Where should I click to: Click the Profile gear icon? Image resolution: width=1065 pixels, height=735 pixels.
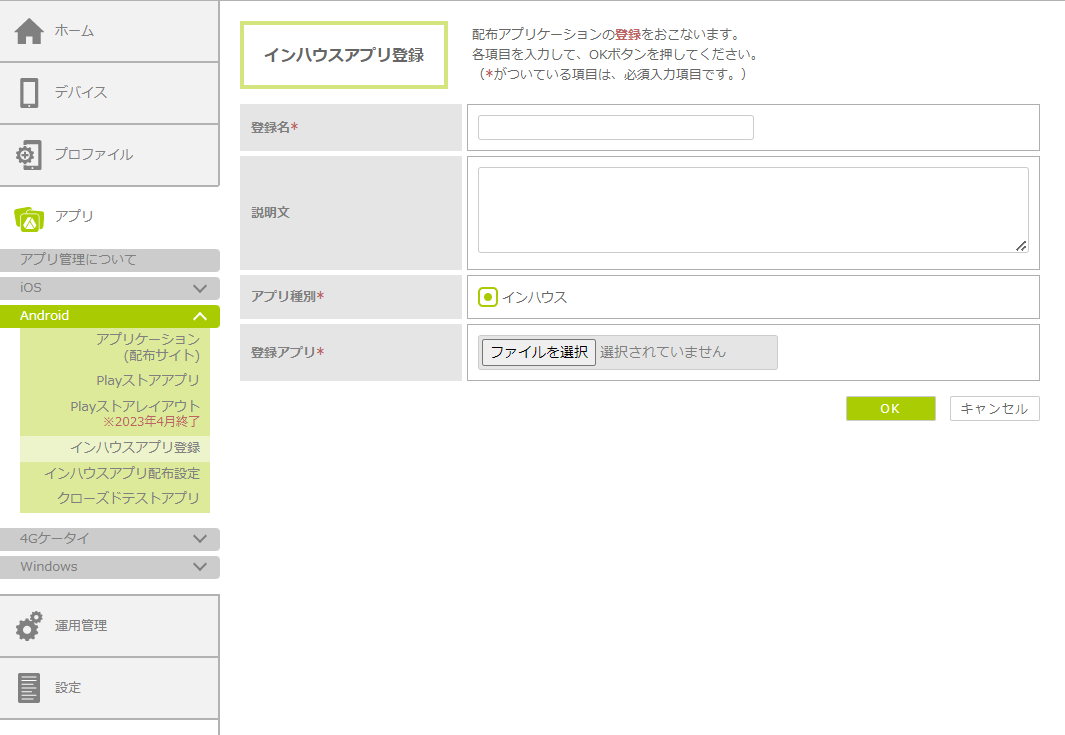(29, 155)
